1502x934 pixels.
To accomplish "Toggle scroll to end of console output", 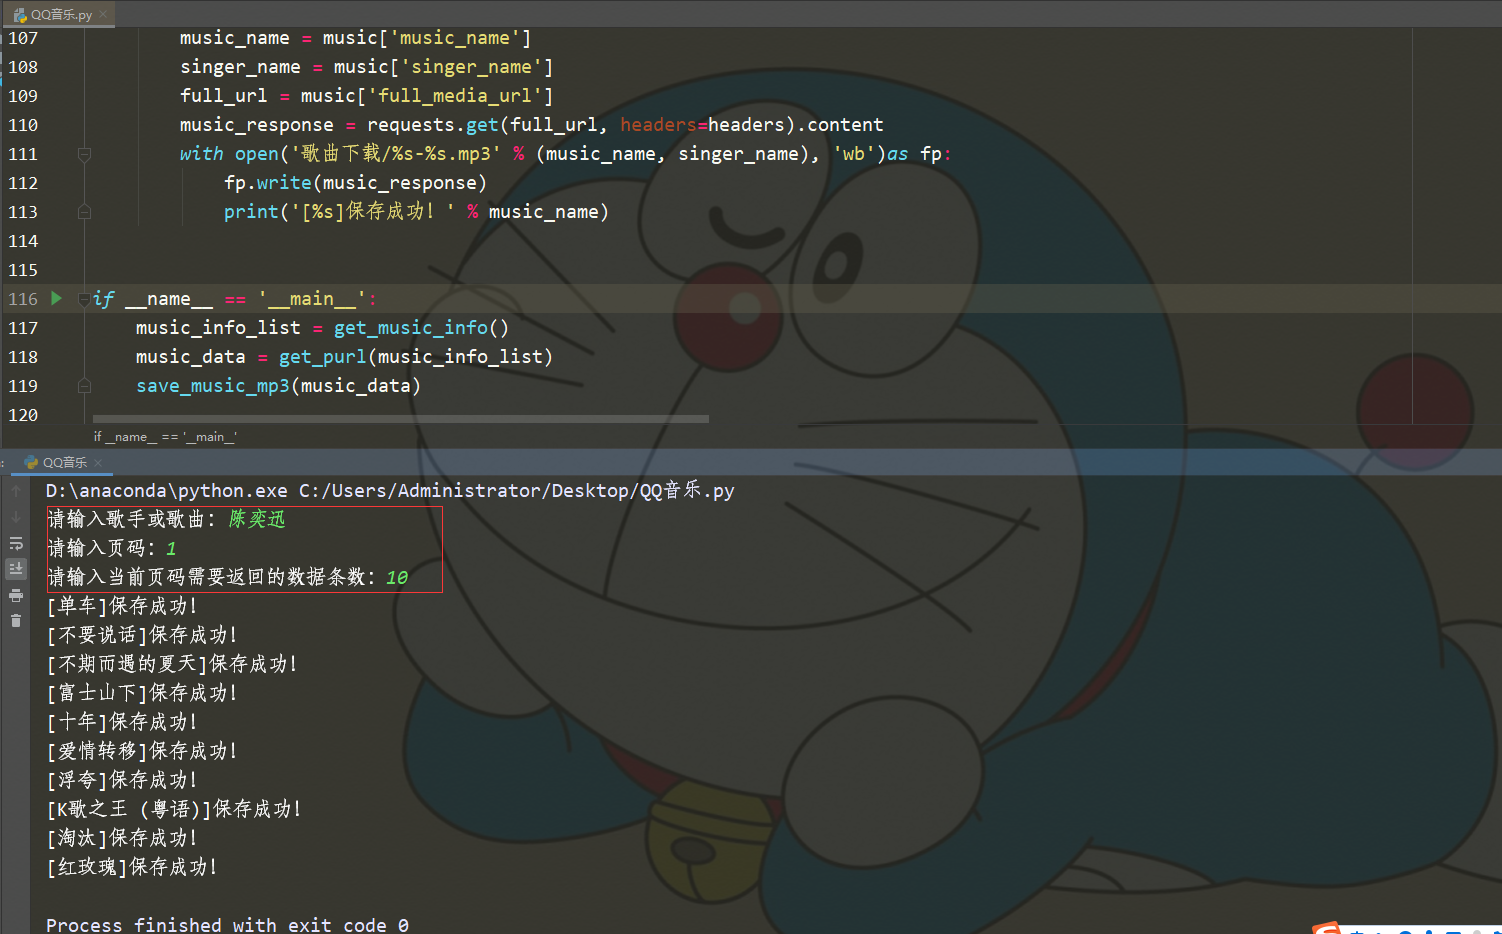I will pyautogui.click(x=16, y=569).
